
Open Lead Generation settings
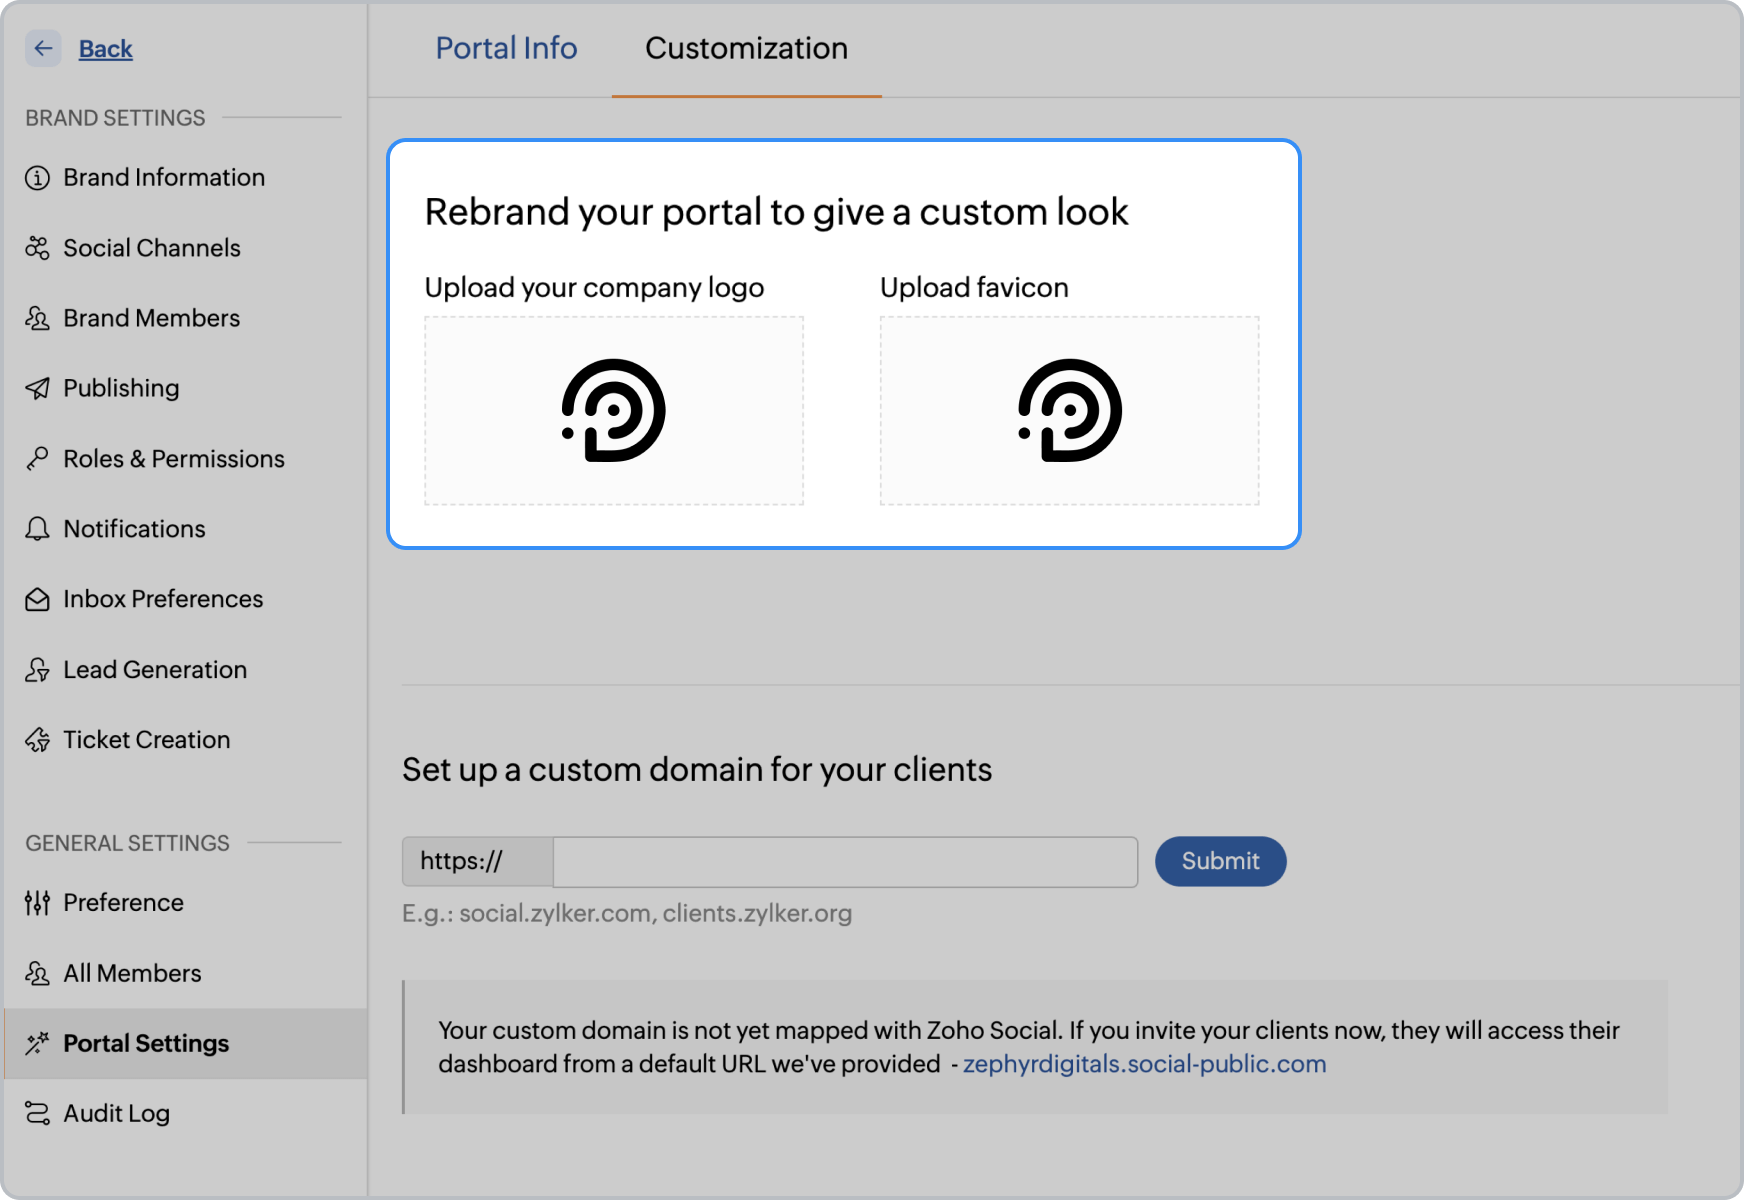155,670
